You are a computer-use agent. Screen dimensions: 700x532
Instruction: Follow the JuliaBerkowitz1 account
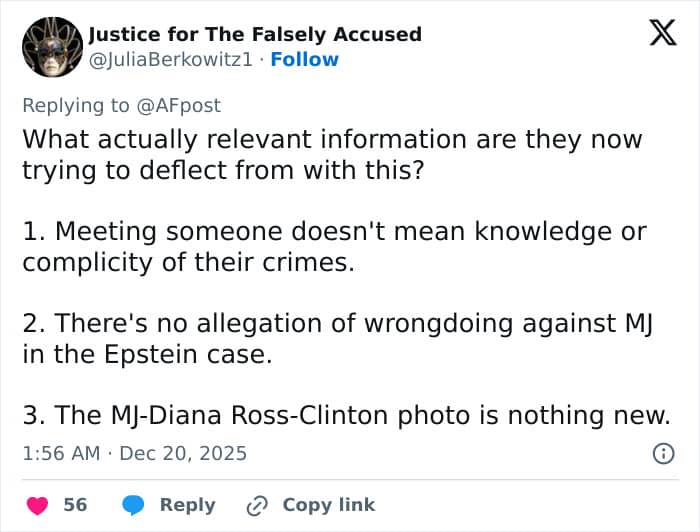coord(305,60)
